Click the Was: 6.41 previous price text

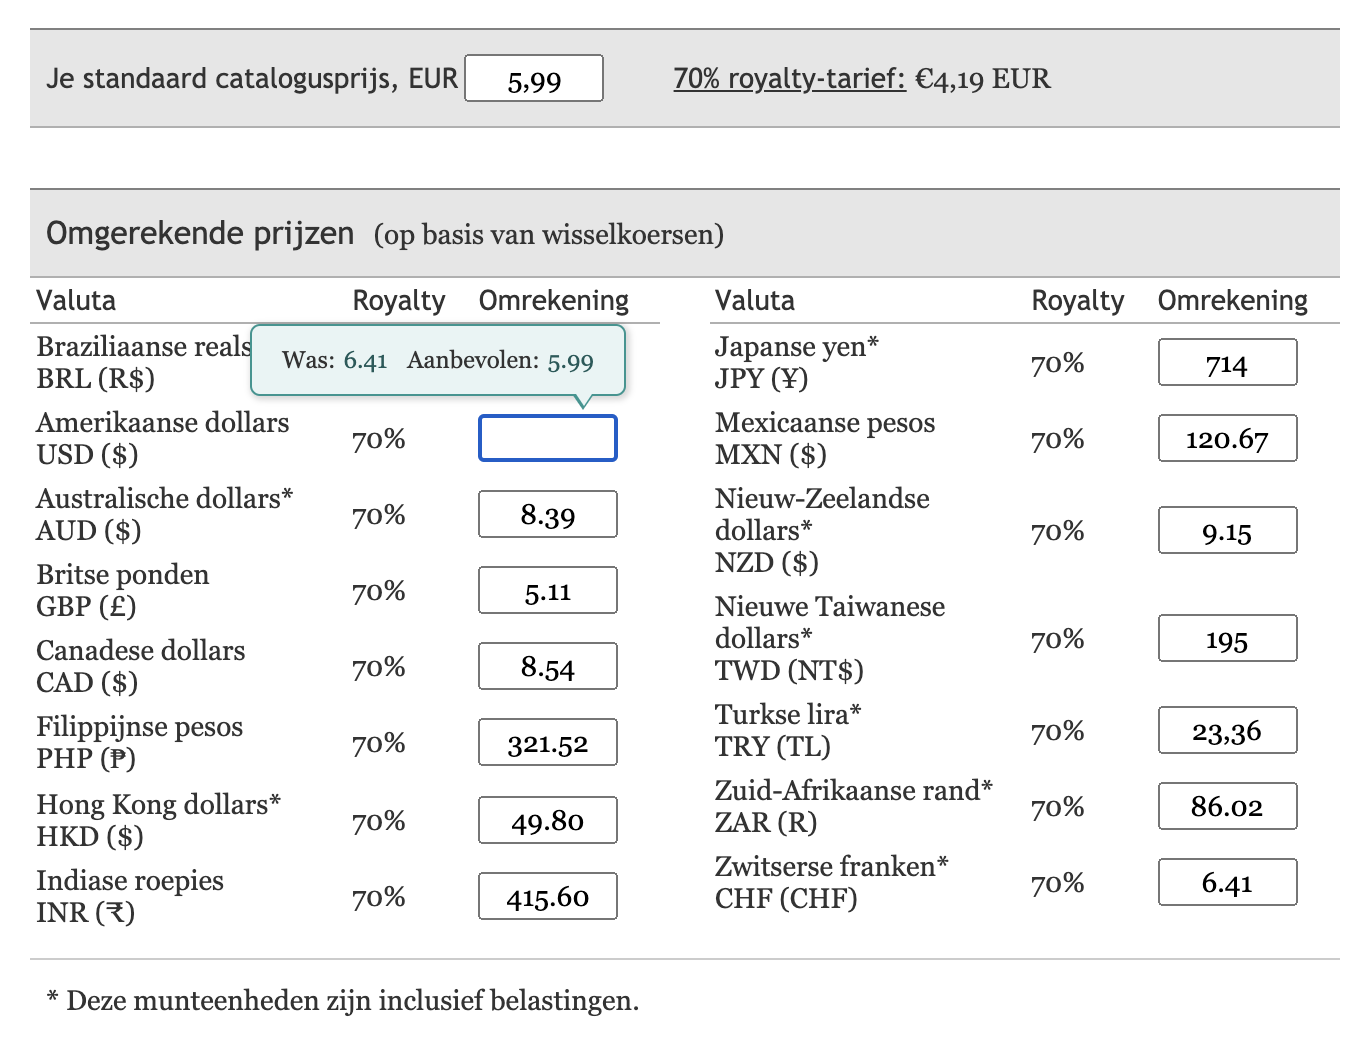click(335, 359)
